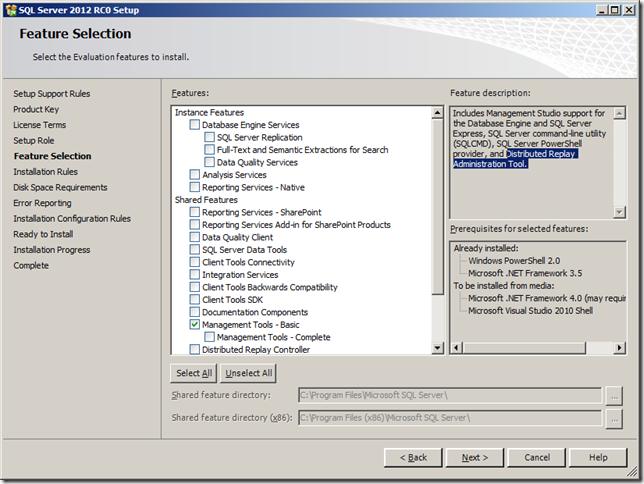
Task: Enable the Integration Services checkbox
Action: pos(195,274)
